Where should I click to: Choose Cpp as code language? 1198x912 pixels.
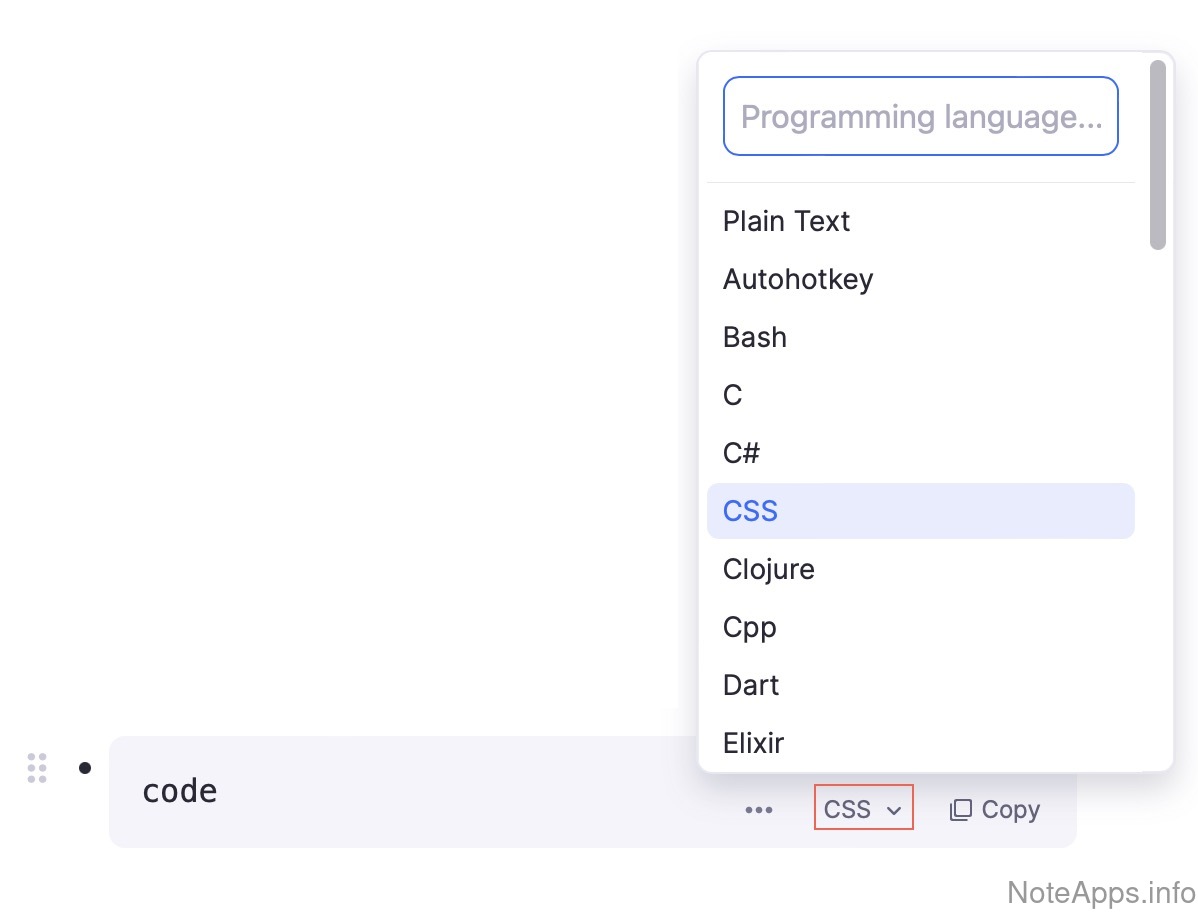tap(750, 627)
